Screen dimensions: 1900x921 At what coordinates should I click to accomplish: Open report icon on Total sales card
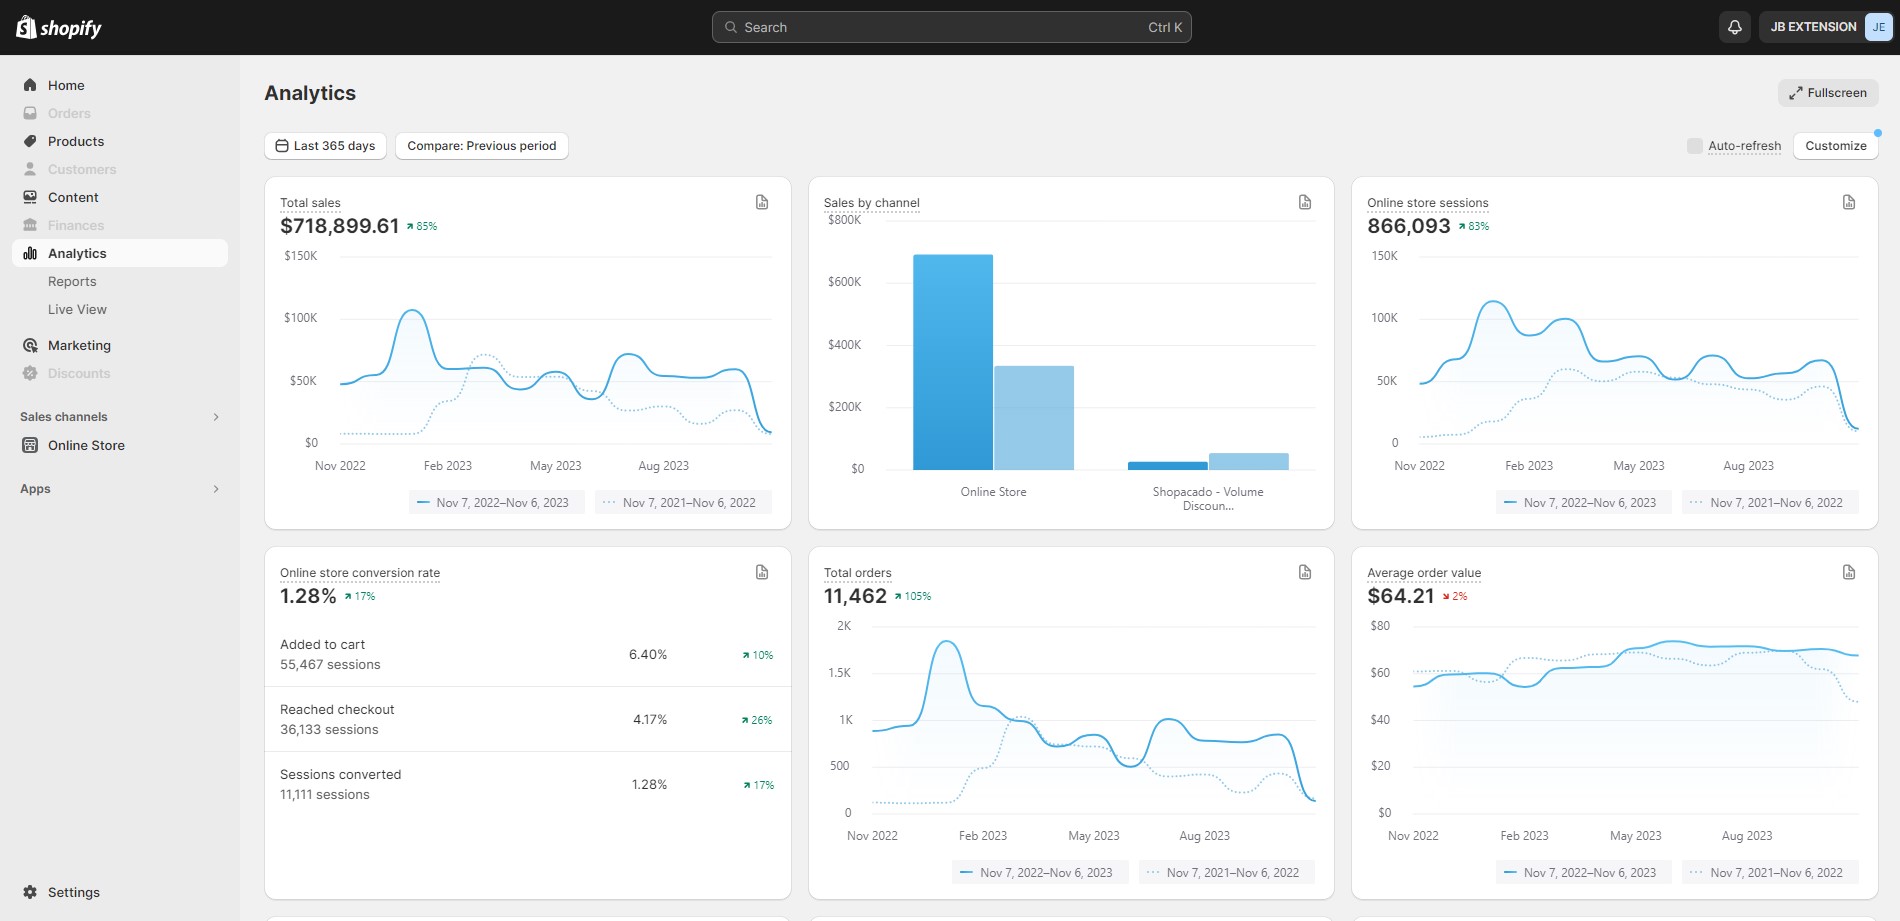pos(762,202)
